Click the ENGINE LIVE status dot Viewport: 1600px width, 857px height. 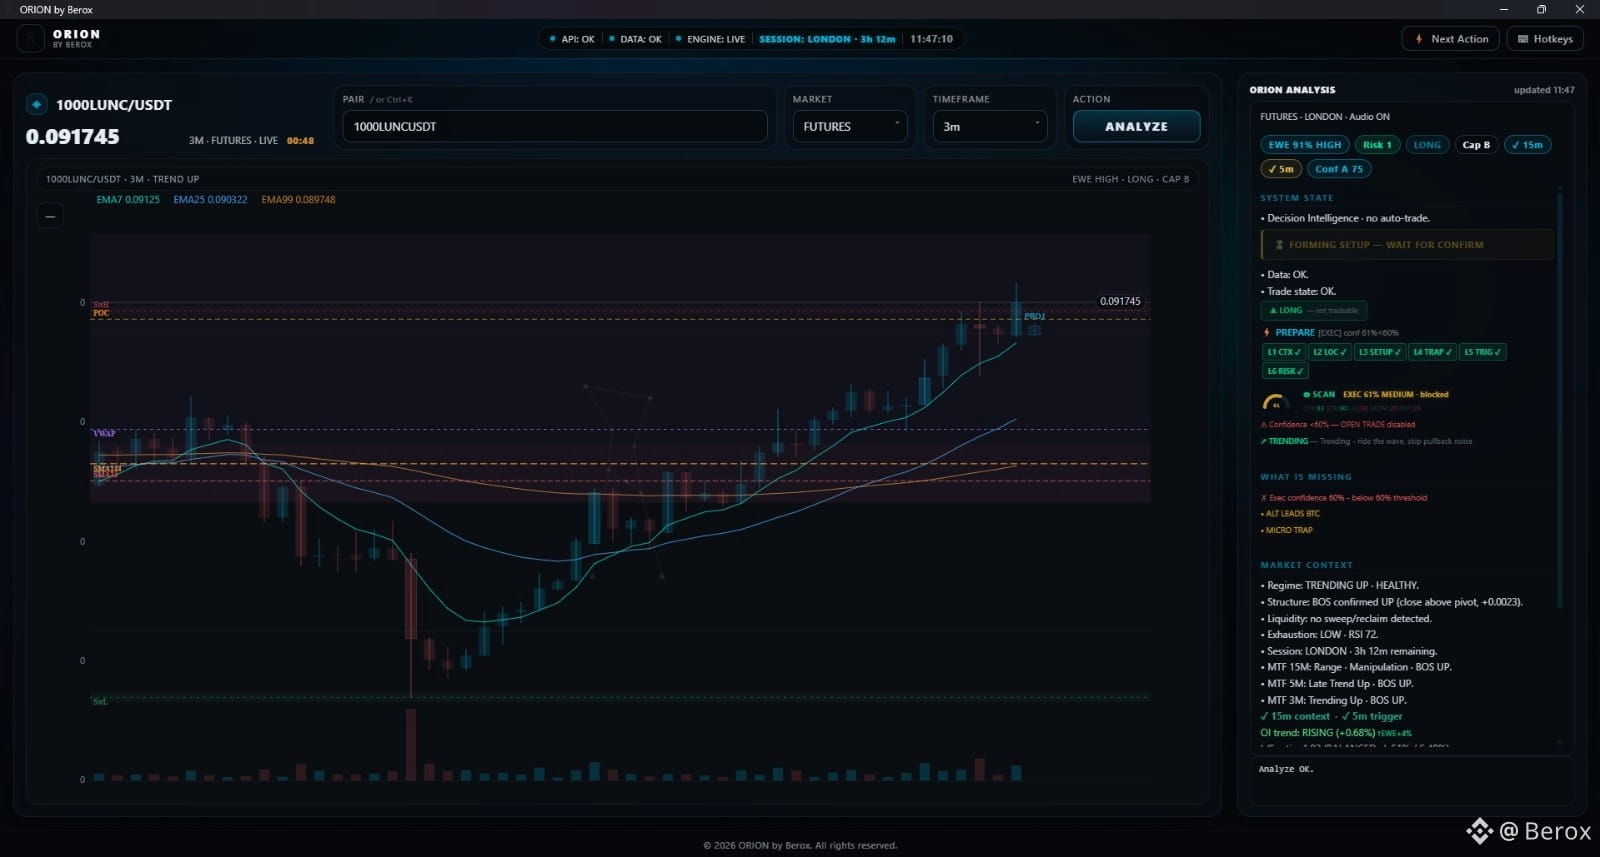click(x=679, y=39)
